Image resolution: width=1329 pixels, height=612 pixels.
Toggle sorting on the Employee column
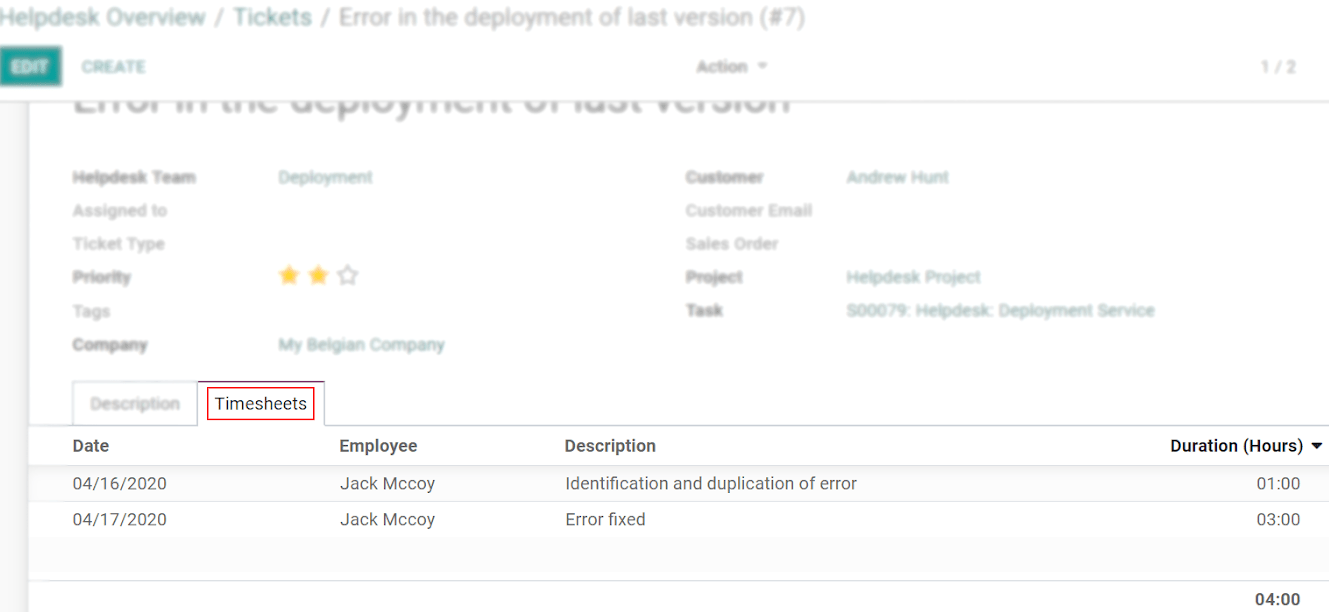378,446
